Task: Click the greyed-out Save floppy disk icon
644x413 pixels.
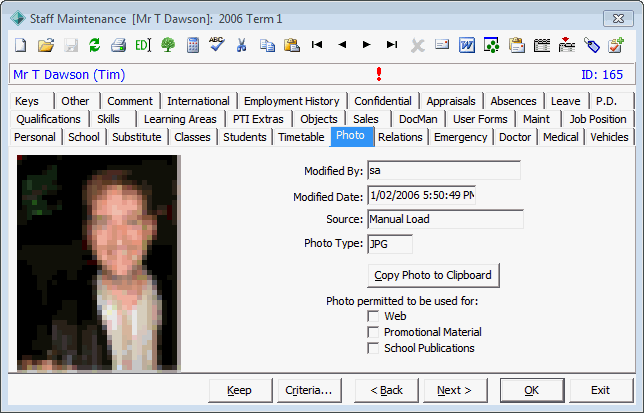Action: (71, 45)
